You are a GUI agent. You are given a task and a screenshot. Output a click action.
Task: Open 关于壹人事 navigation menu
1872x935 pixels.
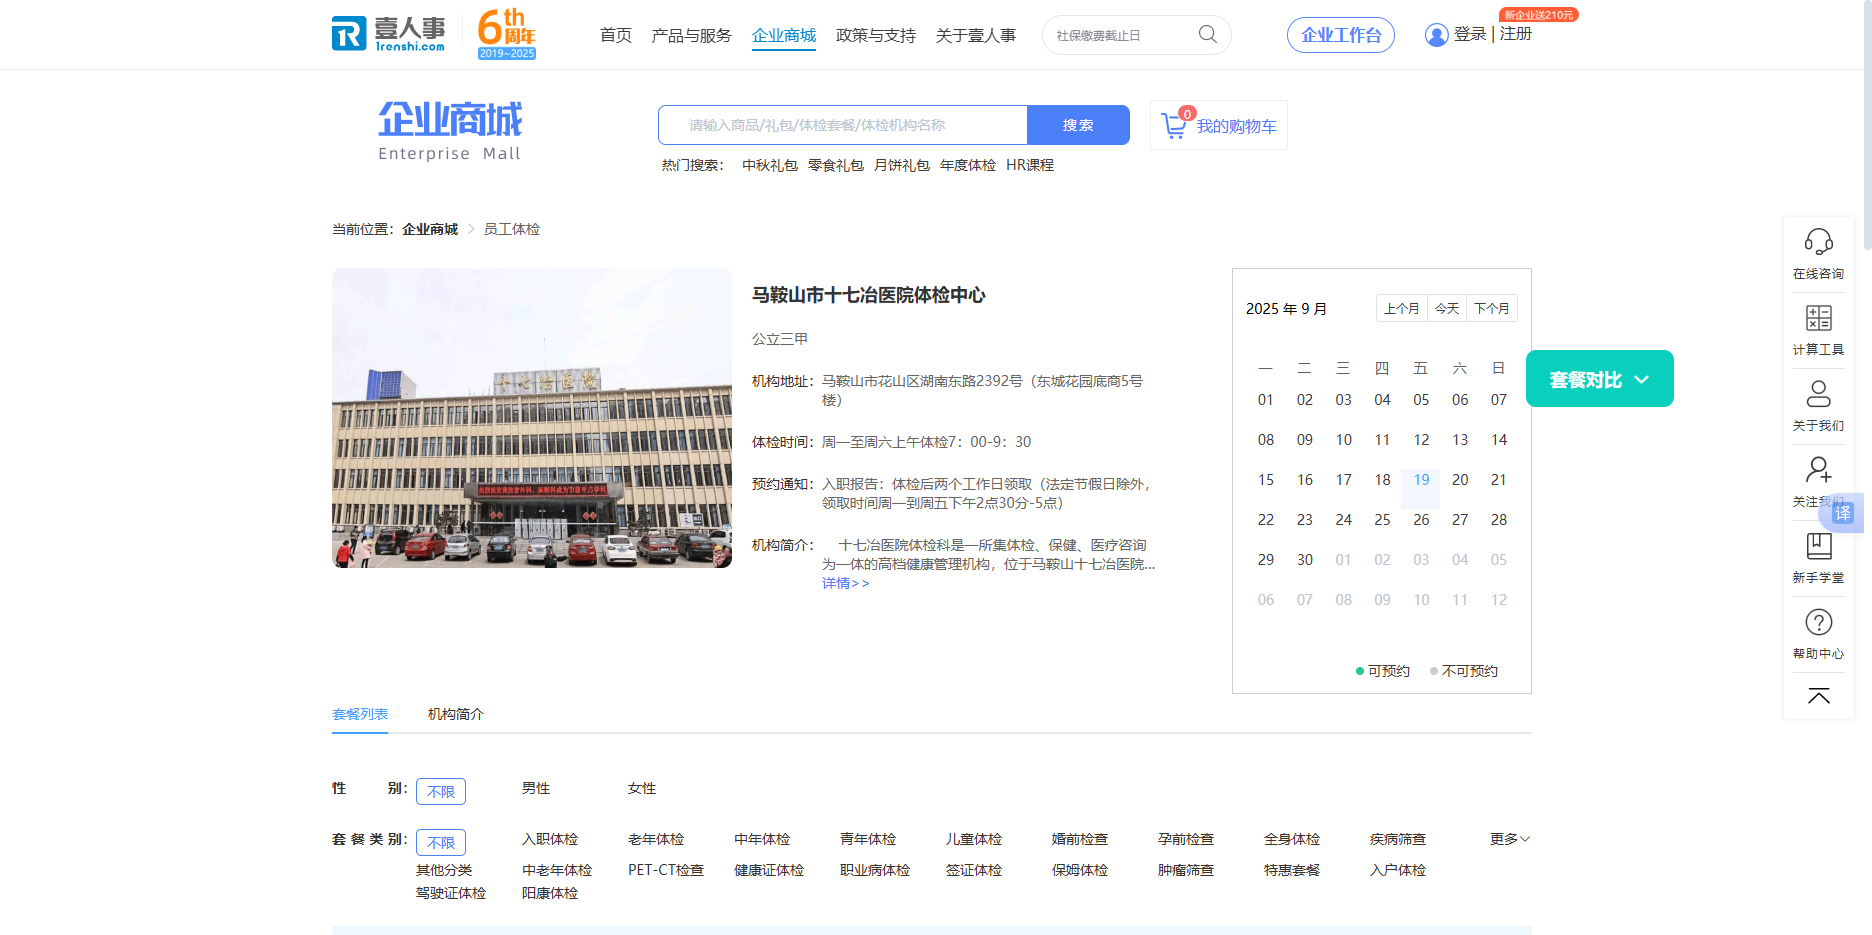click(976, 35)
